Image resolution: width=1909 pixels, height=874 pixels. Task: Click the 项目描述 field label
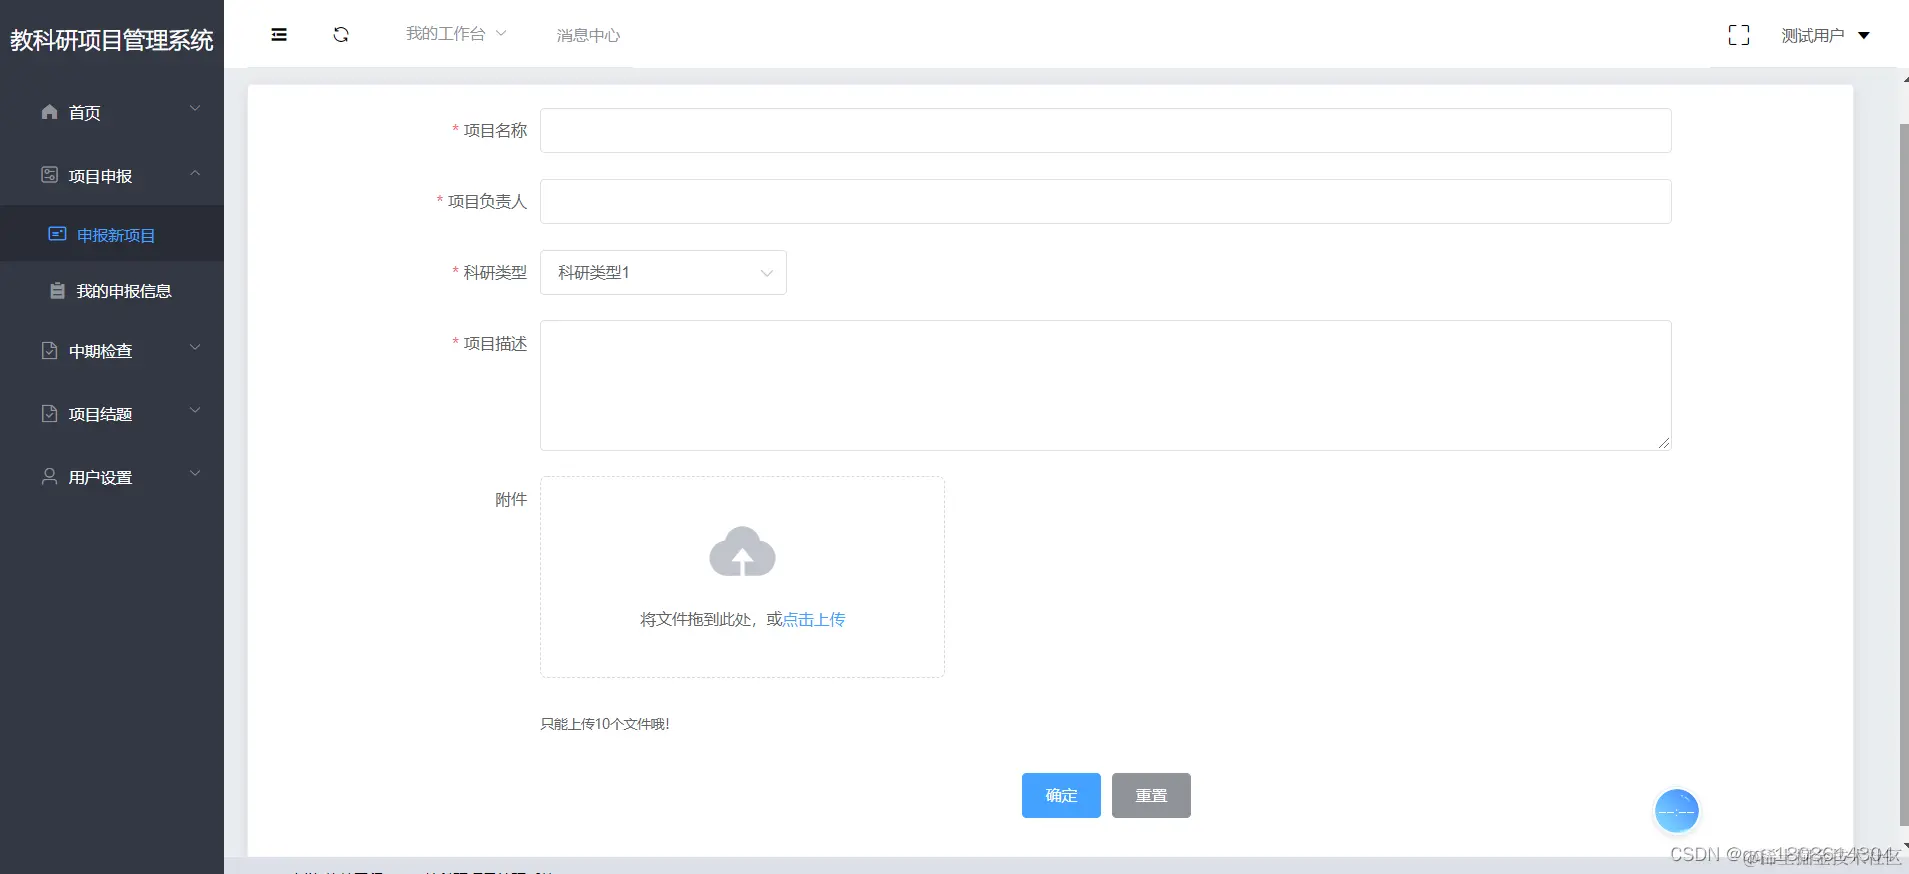(x=495, y=343)
